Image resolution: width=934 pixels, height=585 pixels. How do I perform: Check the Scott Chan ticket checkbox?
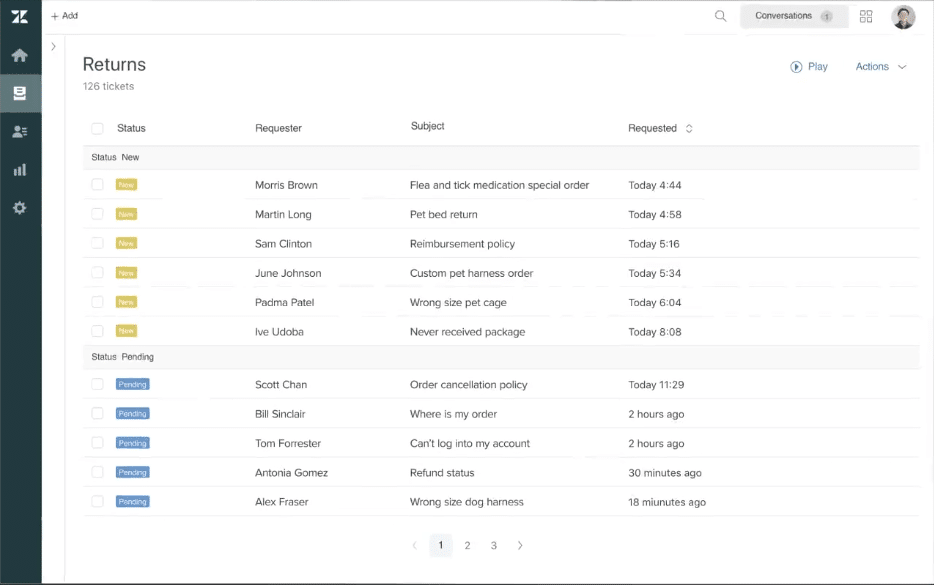click(x=97, y=384)
